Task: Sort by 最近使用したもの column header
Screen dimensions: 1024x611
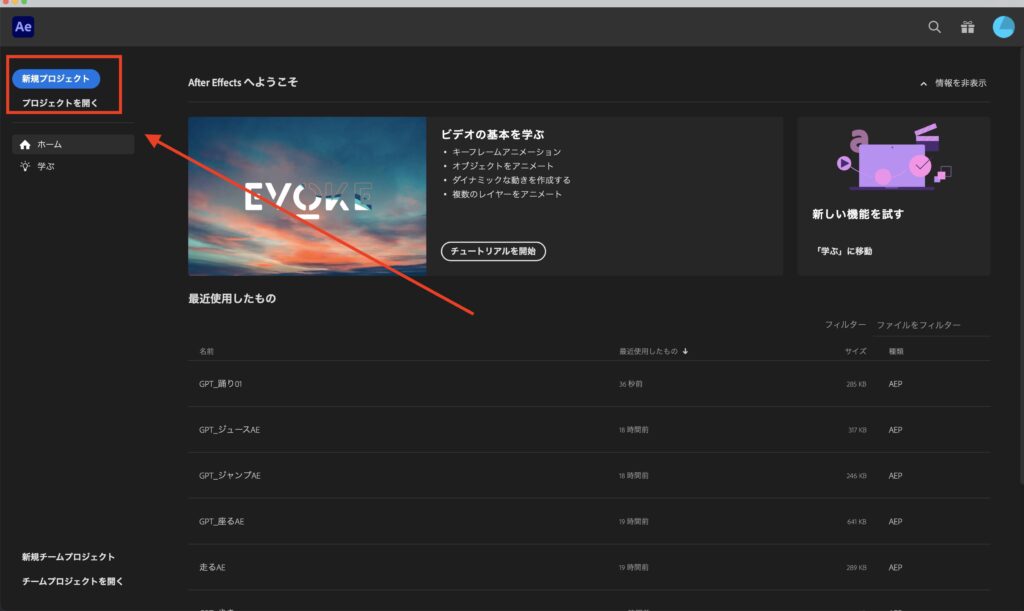Action: pos(653,351)
